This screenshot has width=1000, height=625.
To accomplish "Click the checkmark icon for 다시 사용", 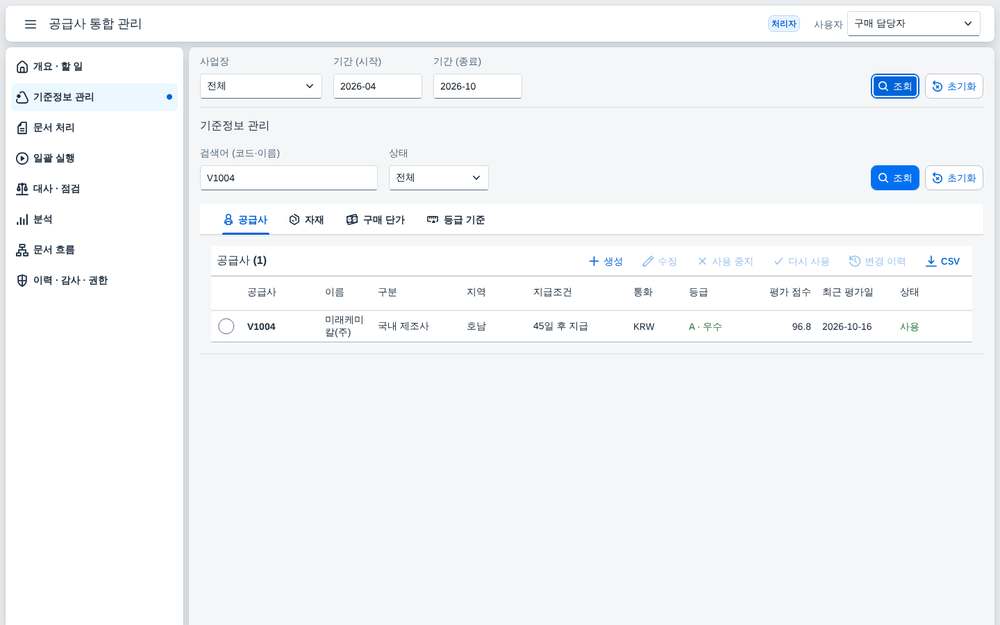I will tap(778, 261).
